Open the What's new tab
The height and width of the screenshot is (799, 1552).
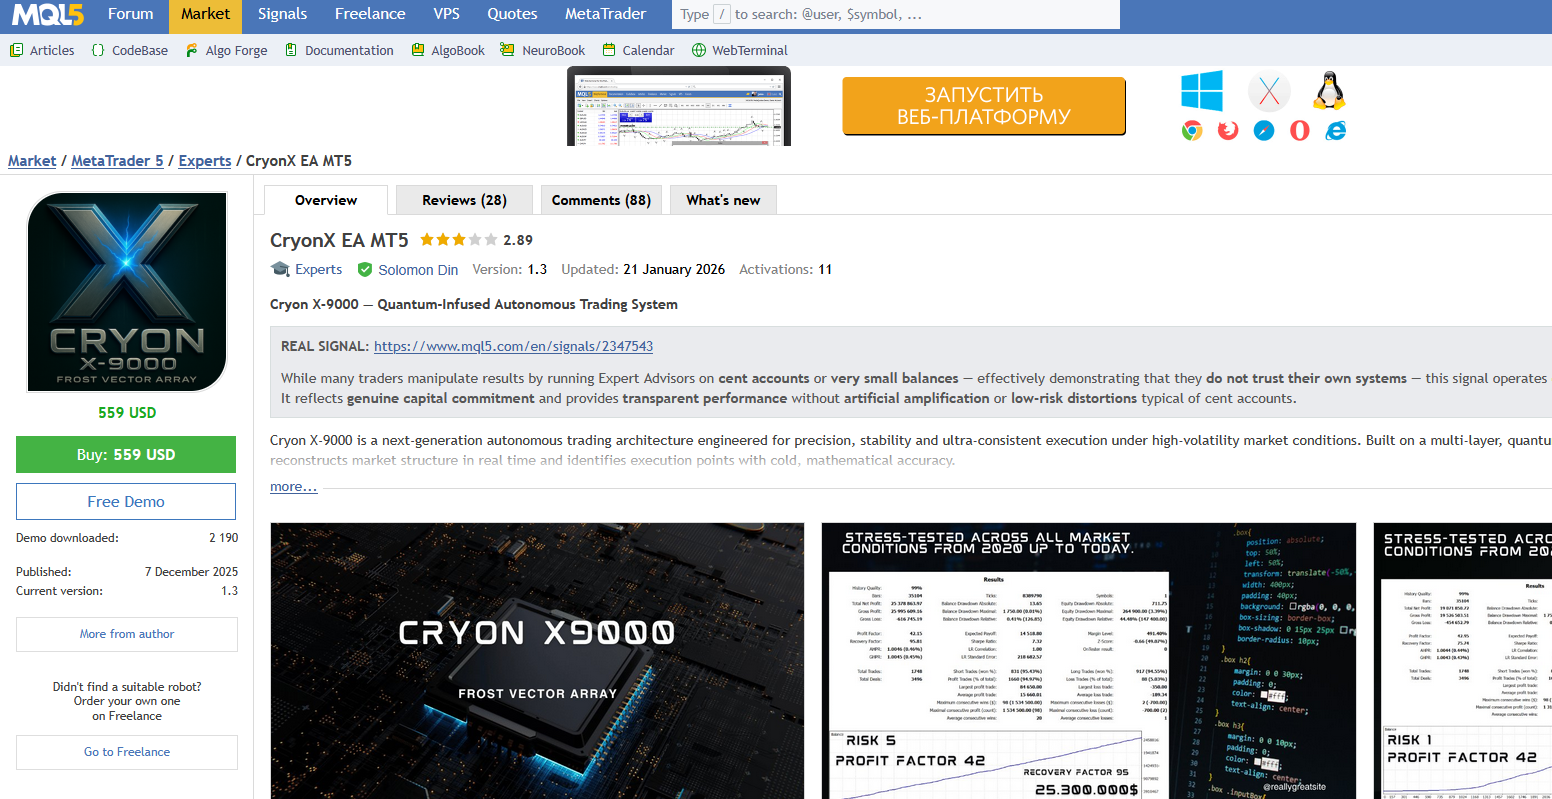tap(723, 200)
